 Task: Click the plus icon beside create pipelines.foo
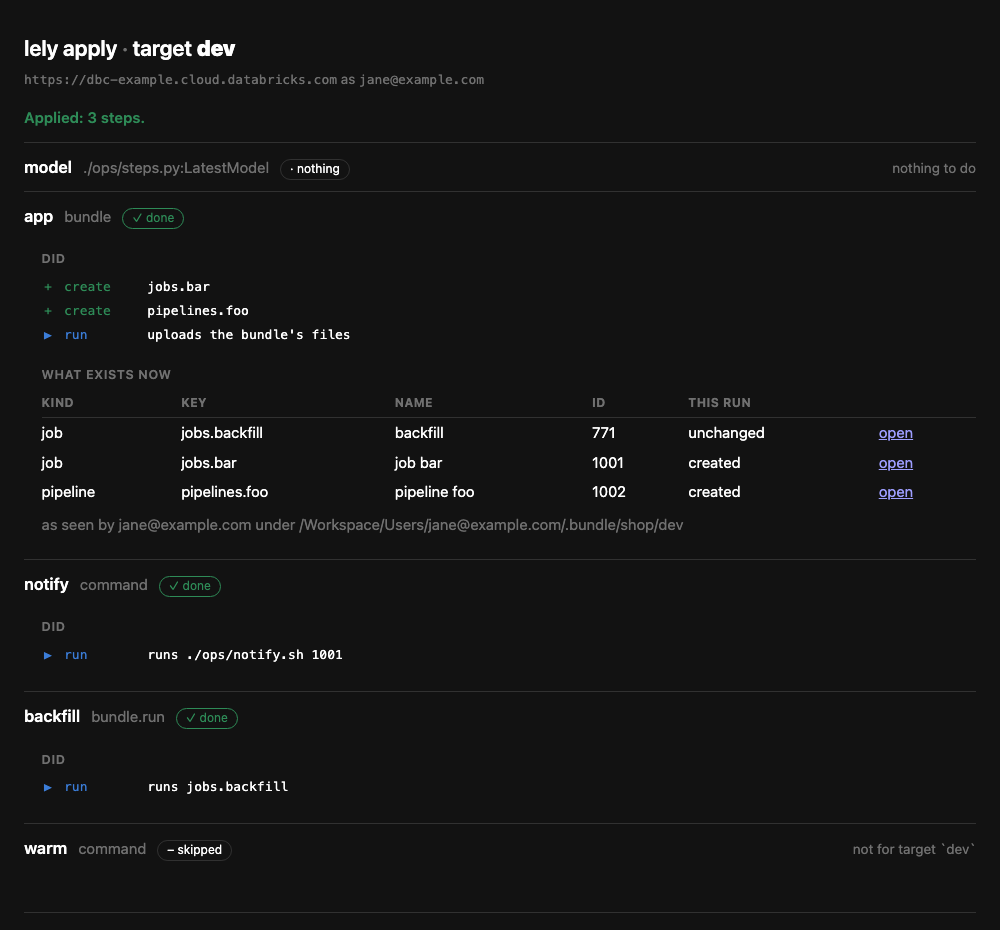click(x=48, y=311)
